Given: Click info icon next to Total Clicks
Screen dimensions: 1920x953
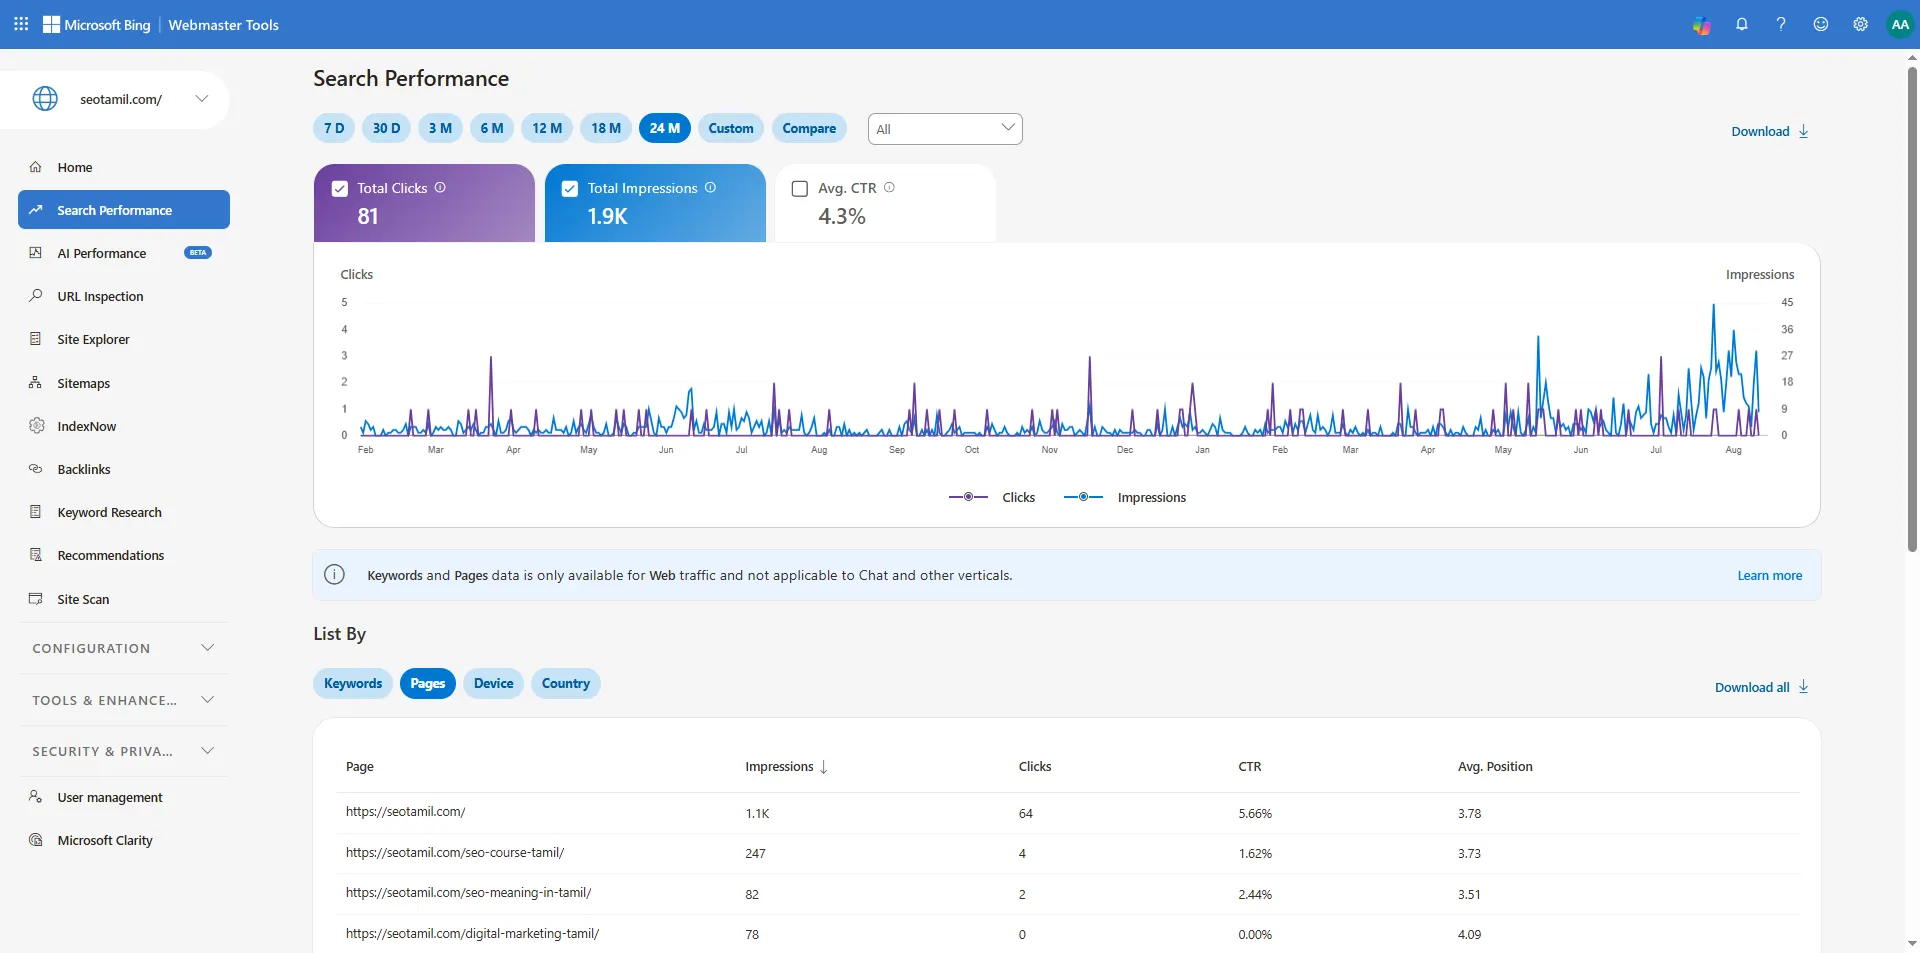Looking at the screenshot, I should (x=440, y=187).
